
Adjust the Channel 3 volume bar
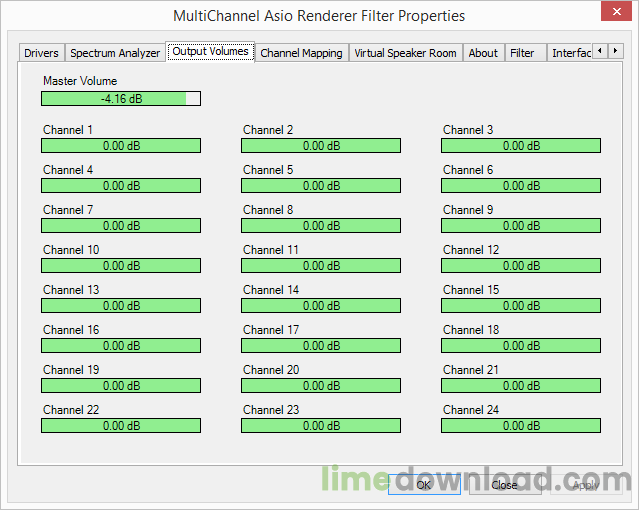coord(521,146)
